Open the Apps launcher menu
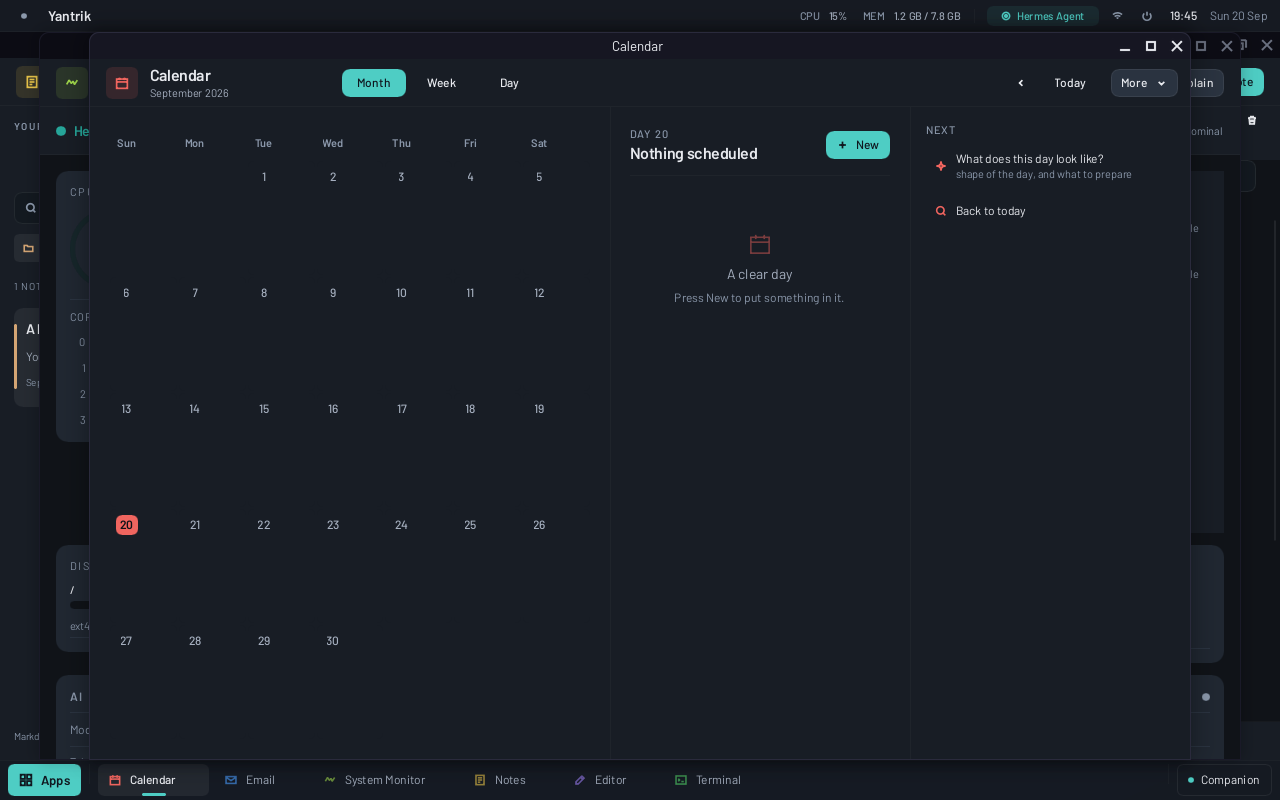The width and height of the screenshot is (1280, 800). tap(44, 780)
